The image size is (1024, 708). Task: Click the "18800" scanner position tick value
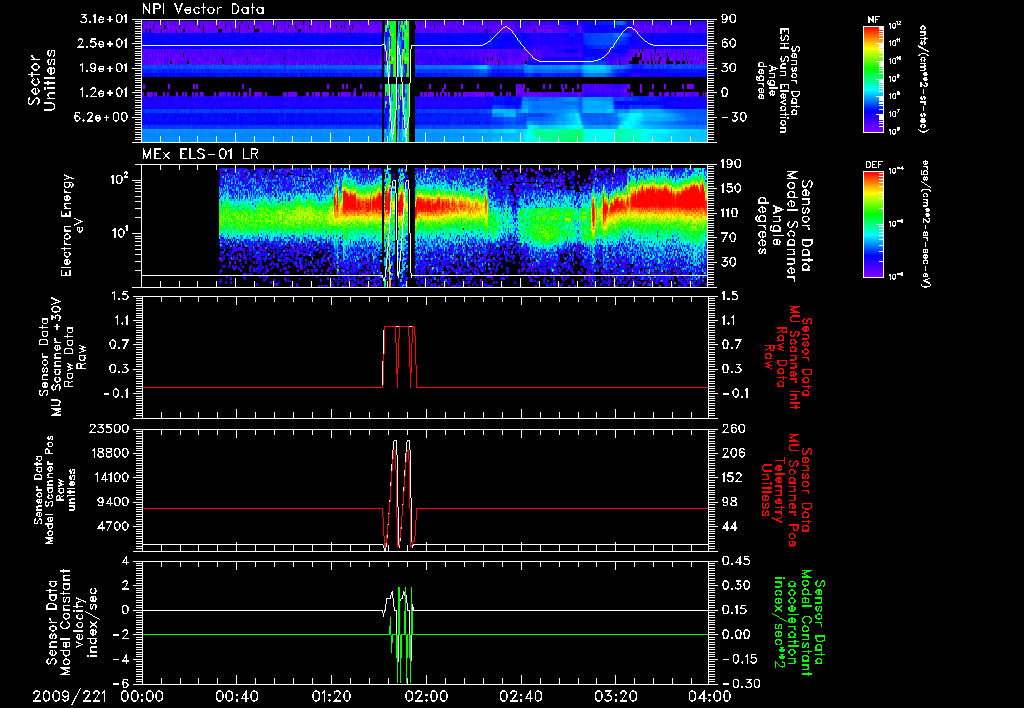point(111,453)
